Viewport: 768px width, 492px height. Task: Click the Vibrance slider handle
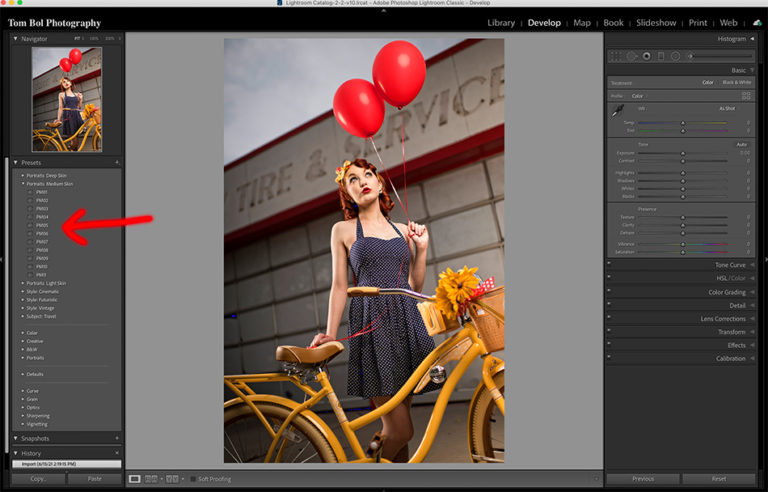[683, 244]
